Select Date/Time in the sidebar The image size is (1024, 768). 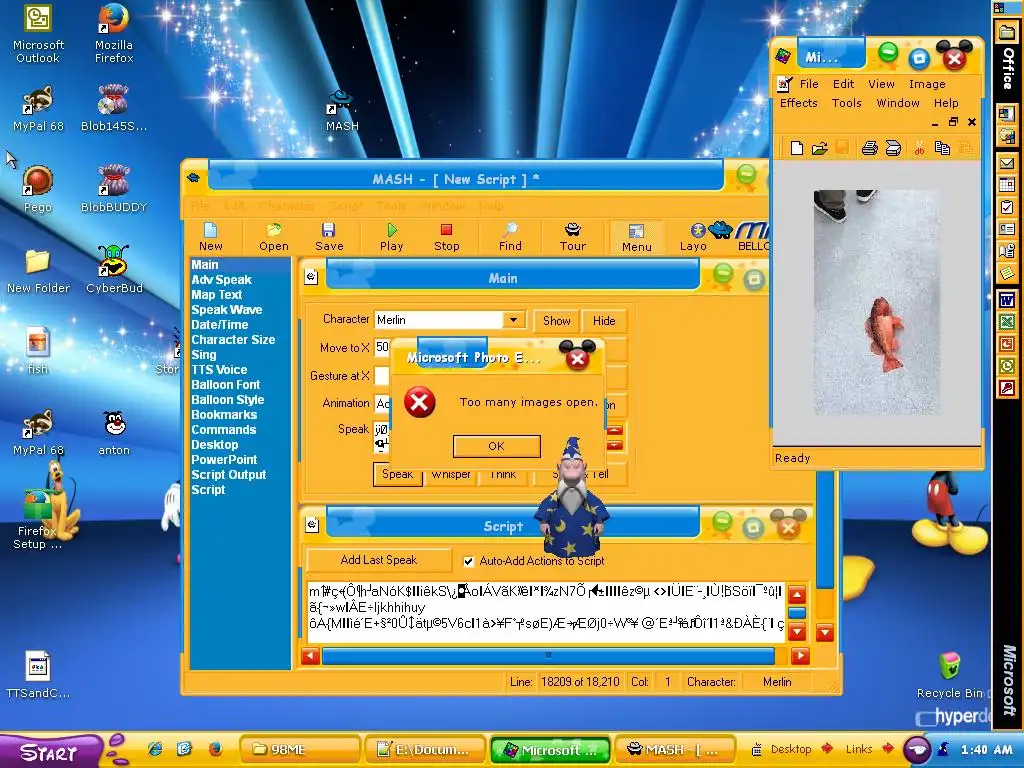(x=219, y=325)
